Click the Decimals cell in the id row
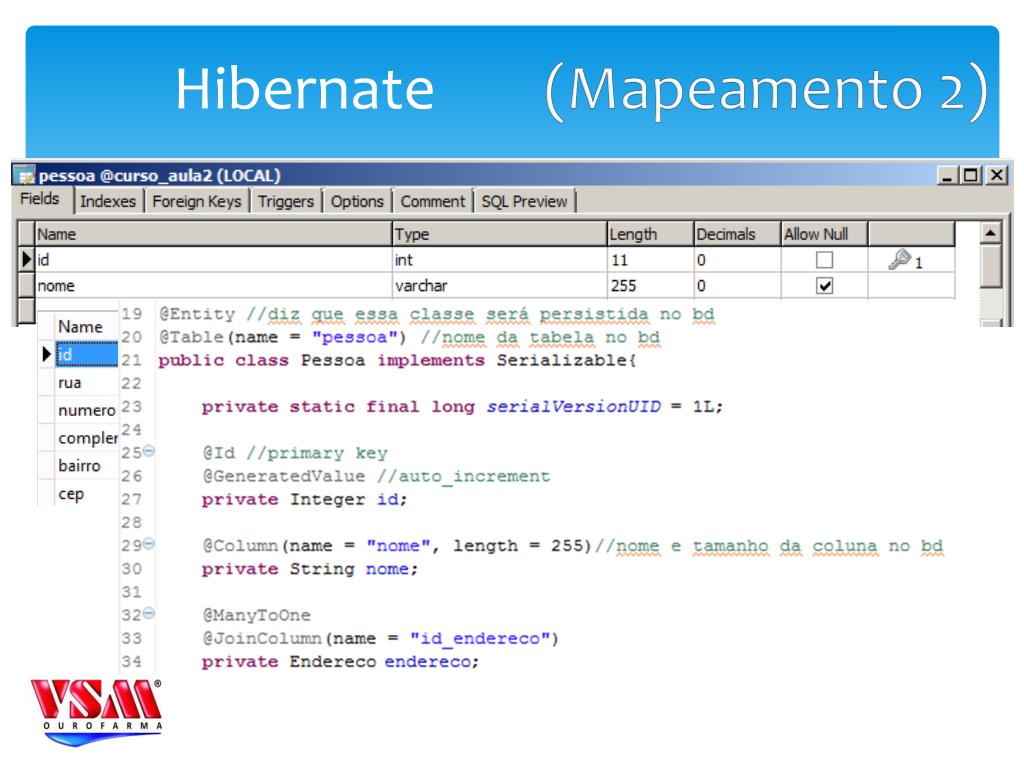This screenshot has width=1024, height=768. pos(737,260)
